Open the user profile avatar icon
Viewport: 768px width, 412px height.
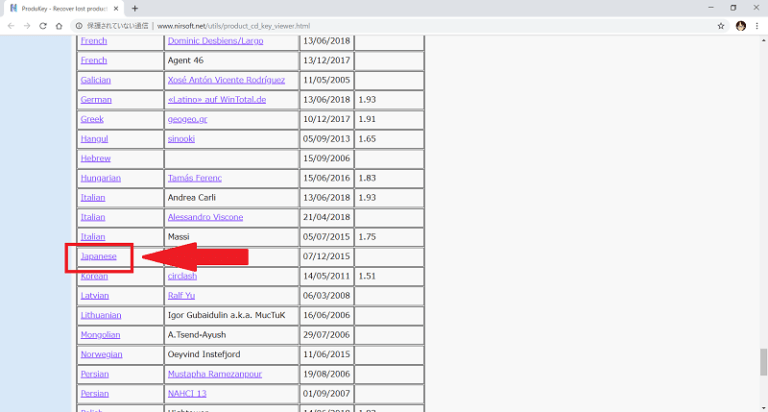(741, 26)
